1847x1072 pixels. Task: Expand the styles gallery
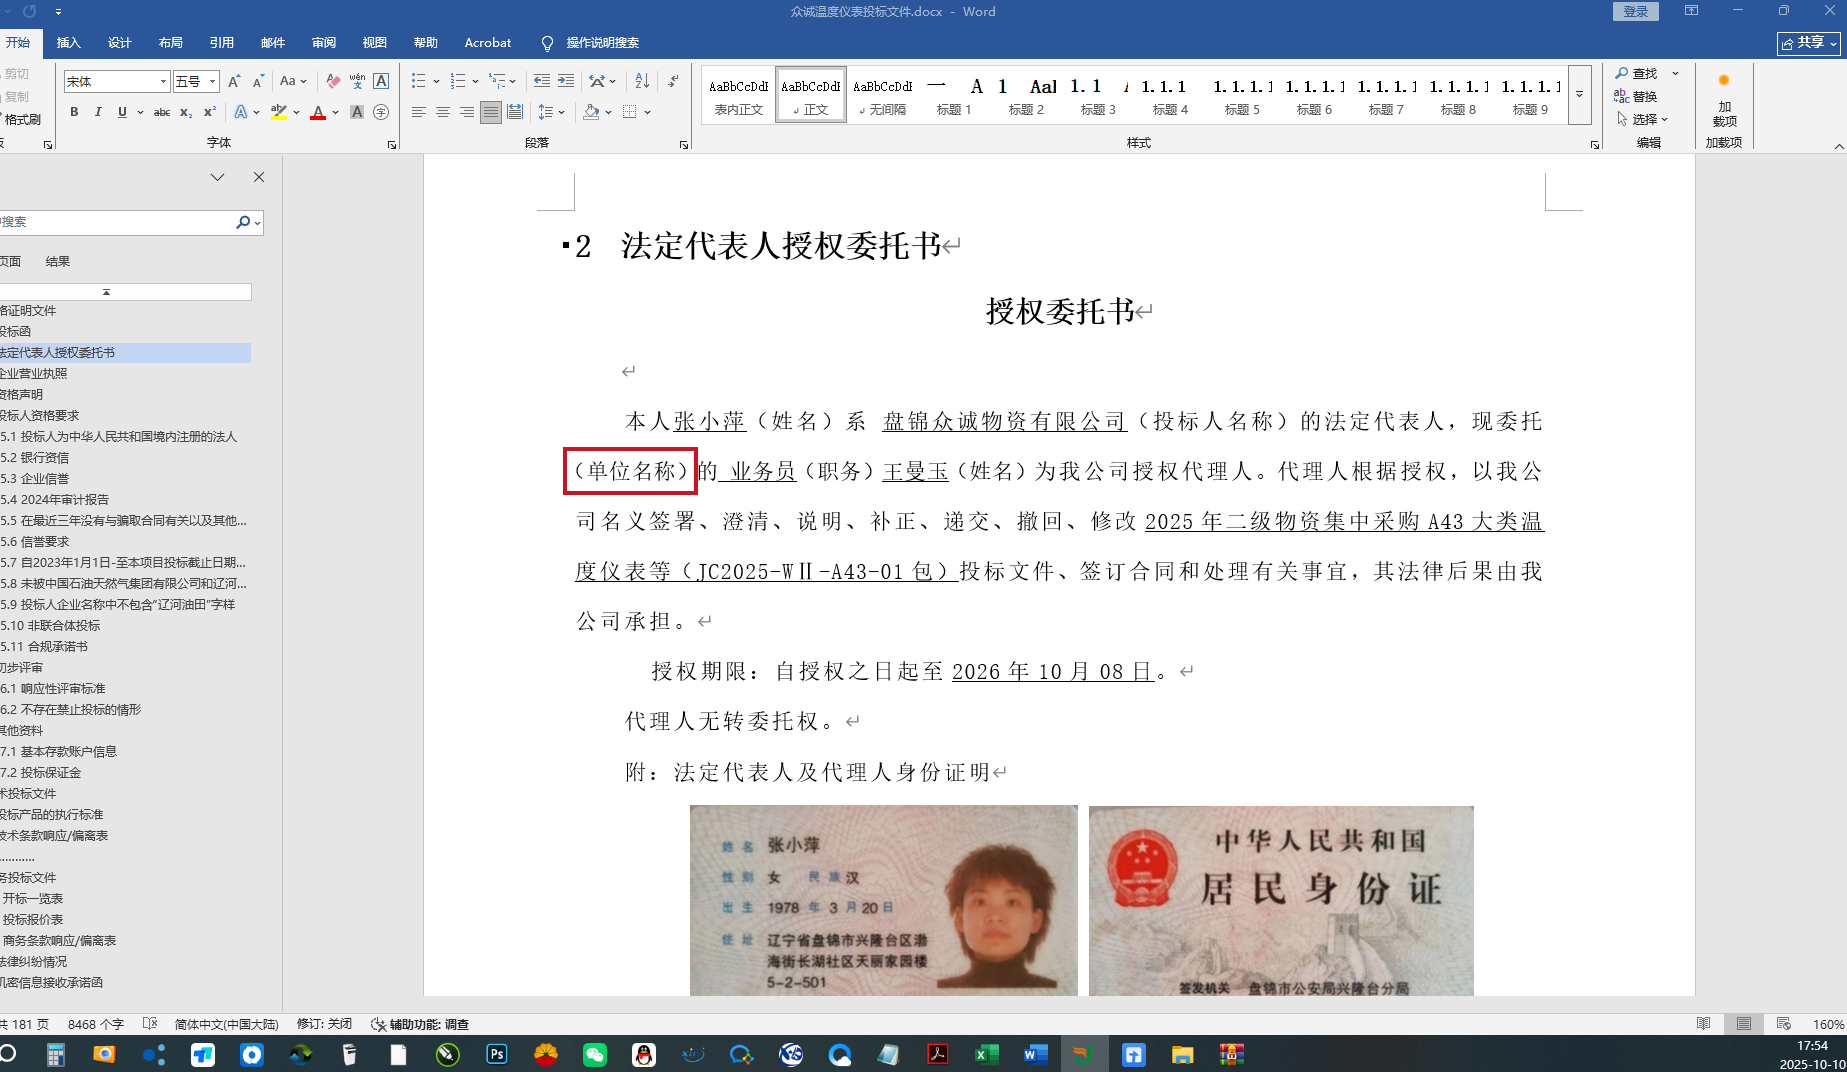tap(1580, 95)
